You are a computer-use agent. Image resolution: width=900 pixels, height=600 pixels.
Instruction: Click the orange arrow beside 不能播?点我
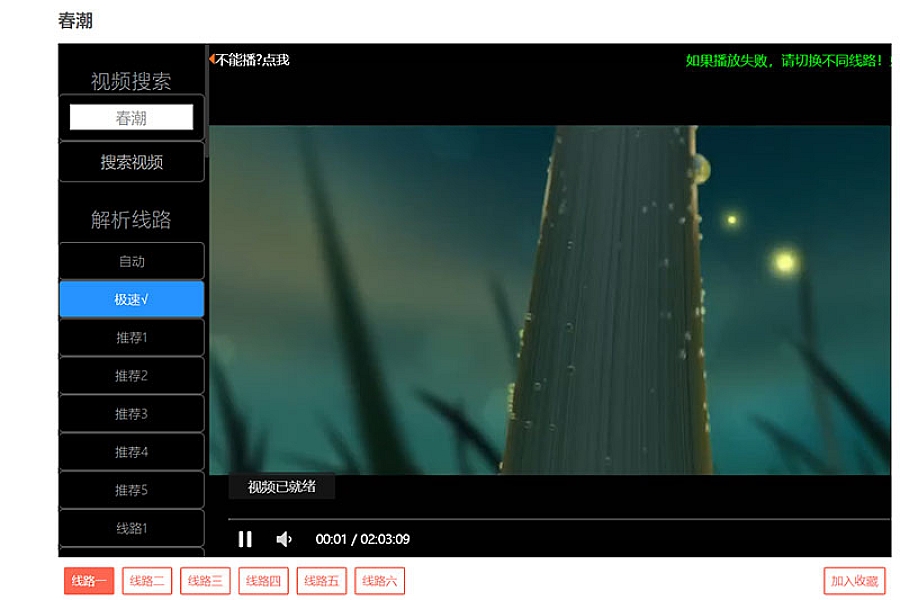pyautogui.click(x=212, y=59)
